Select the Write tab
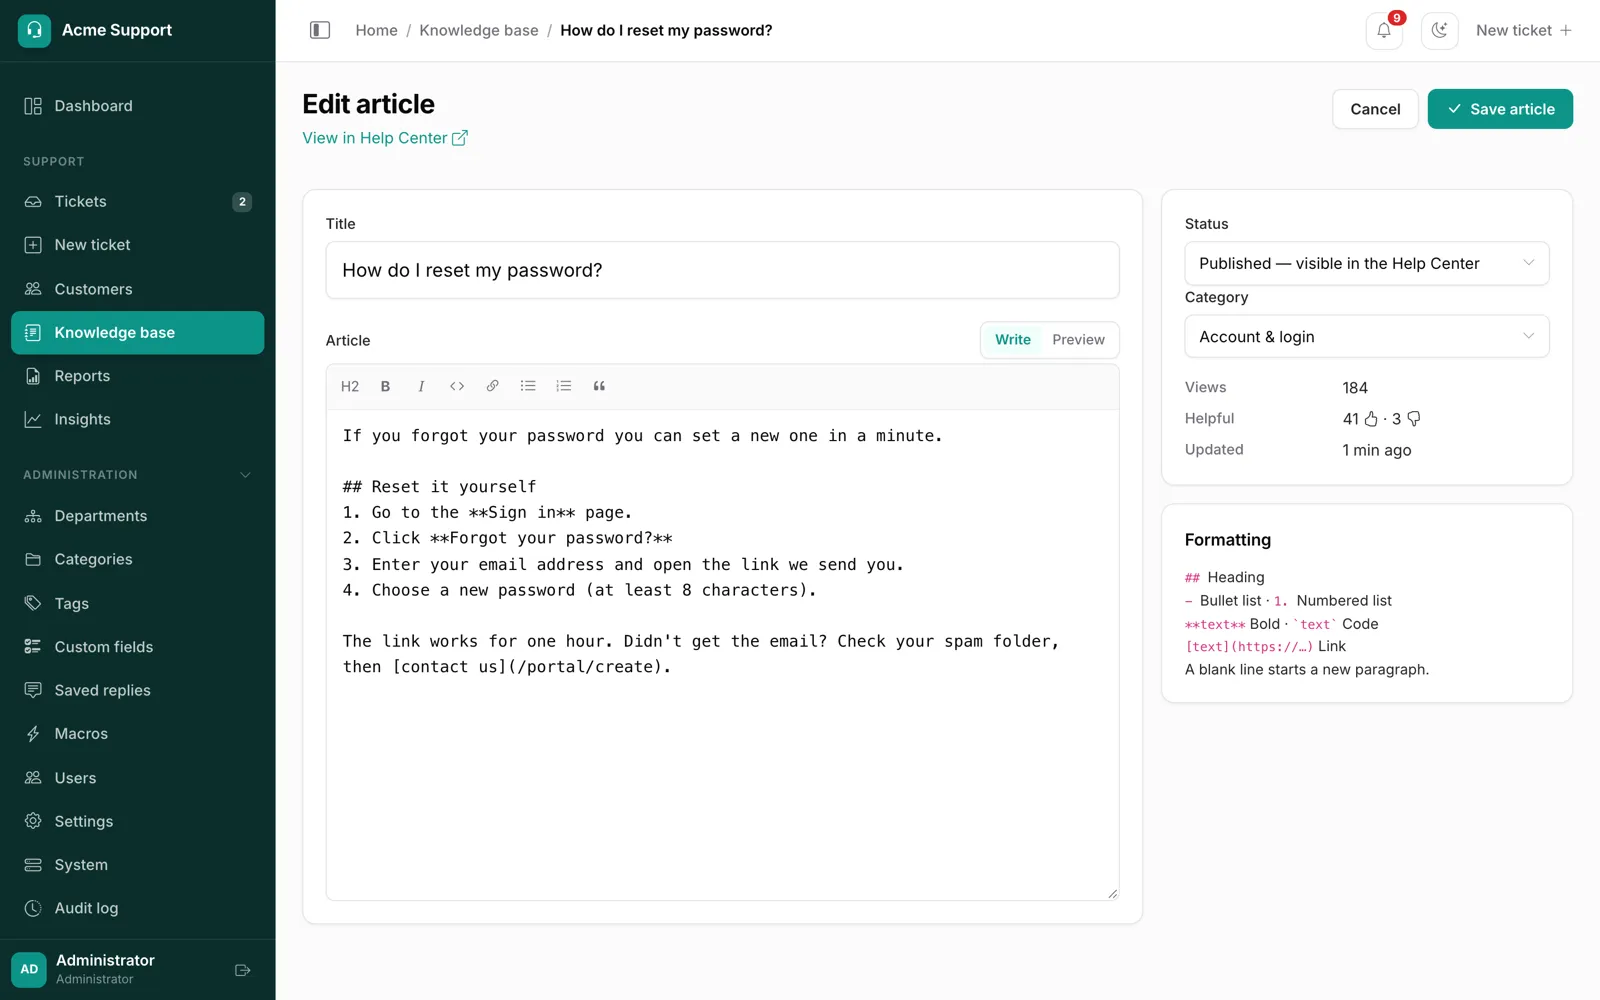 (x=1012, y=340)
